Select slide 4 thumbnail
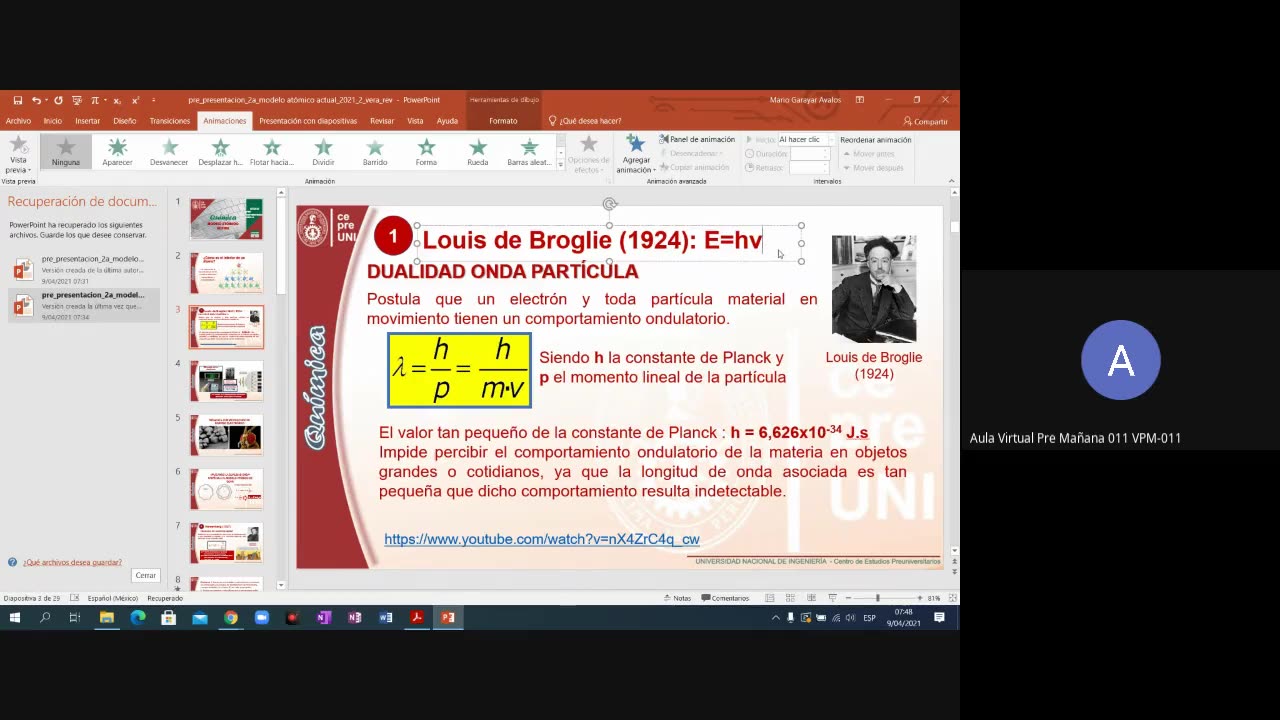1280x720 pixels. (227, 381)
